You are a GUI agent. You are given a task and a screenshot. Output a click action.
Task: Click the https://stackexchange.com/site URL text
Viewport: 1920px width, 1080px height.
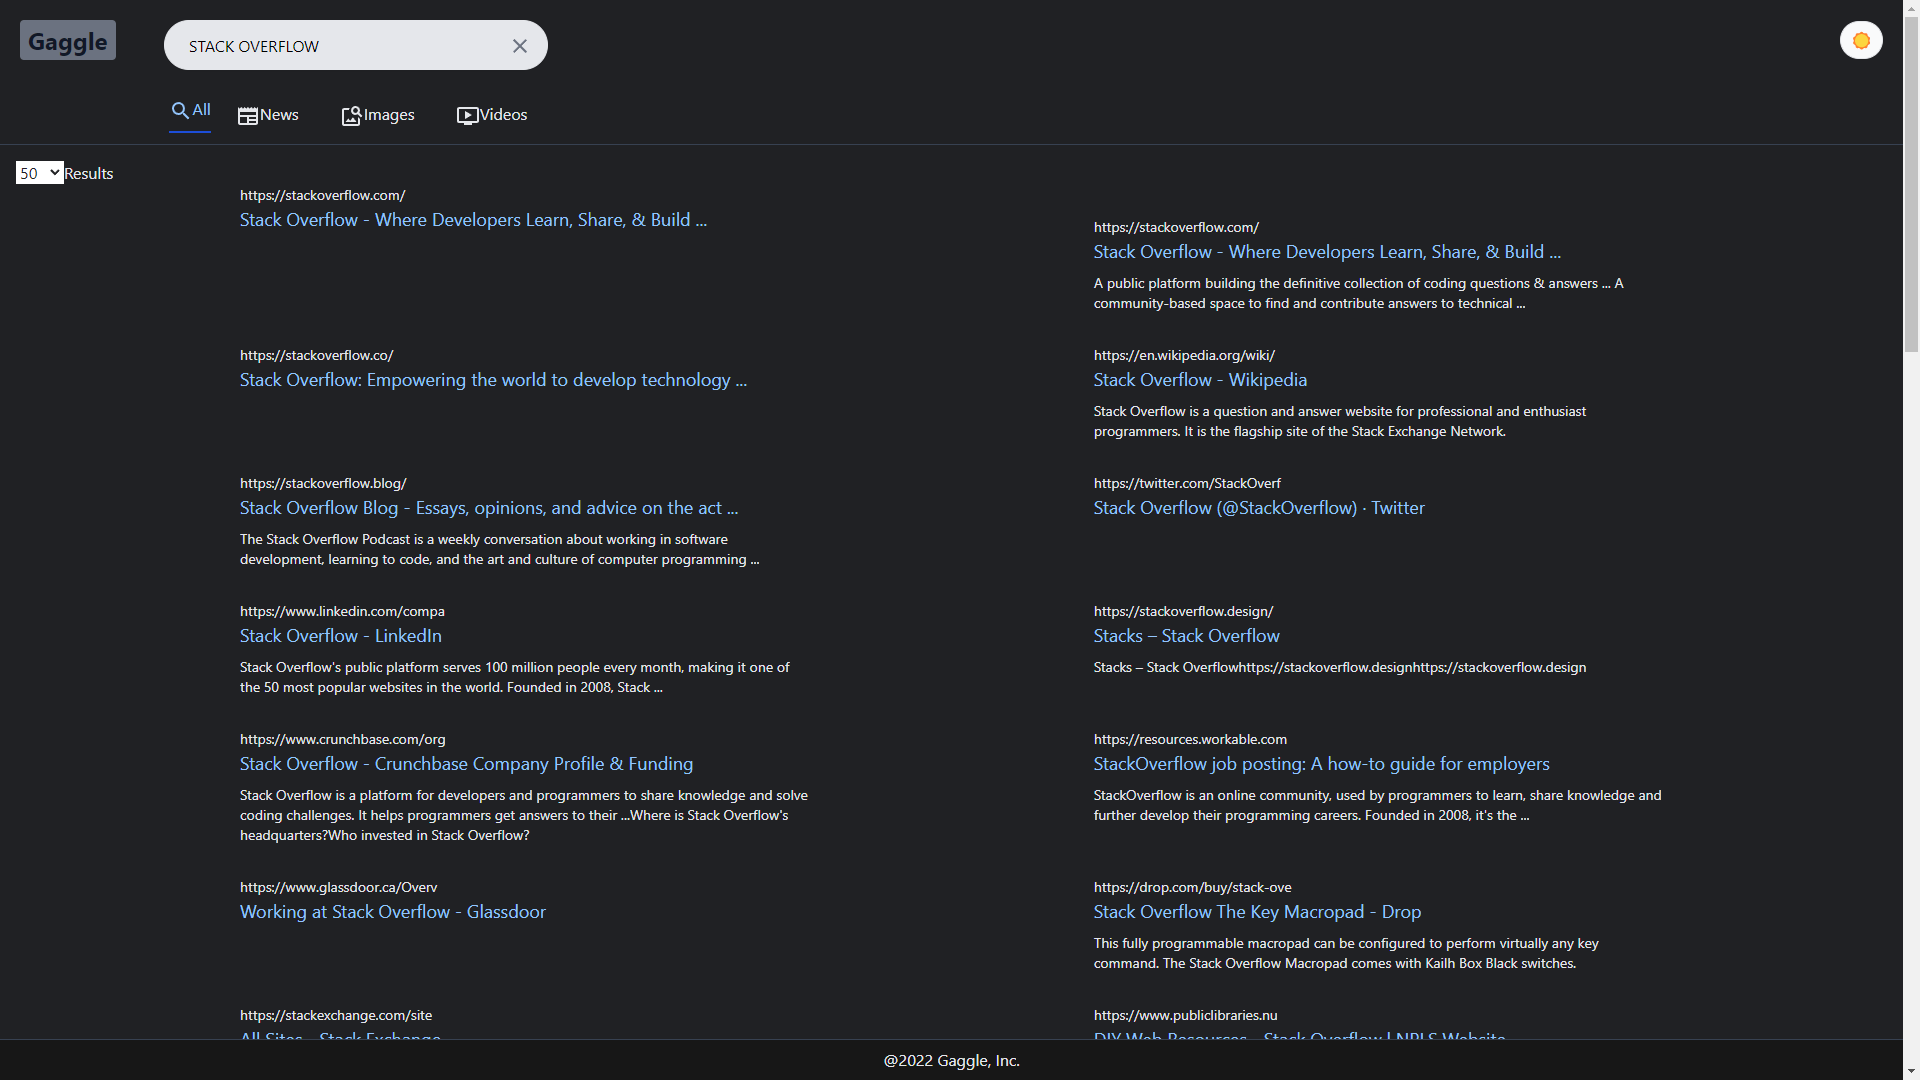336,1015
